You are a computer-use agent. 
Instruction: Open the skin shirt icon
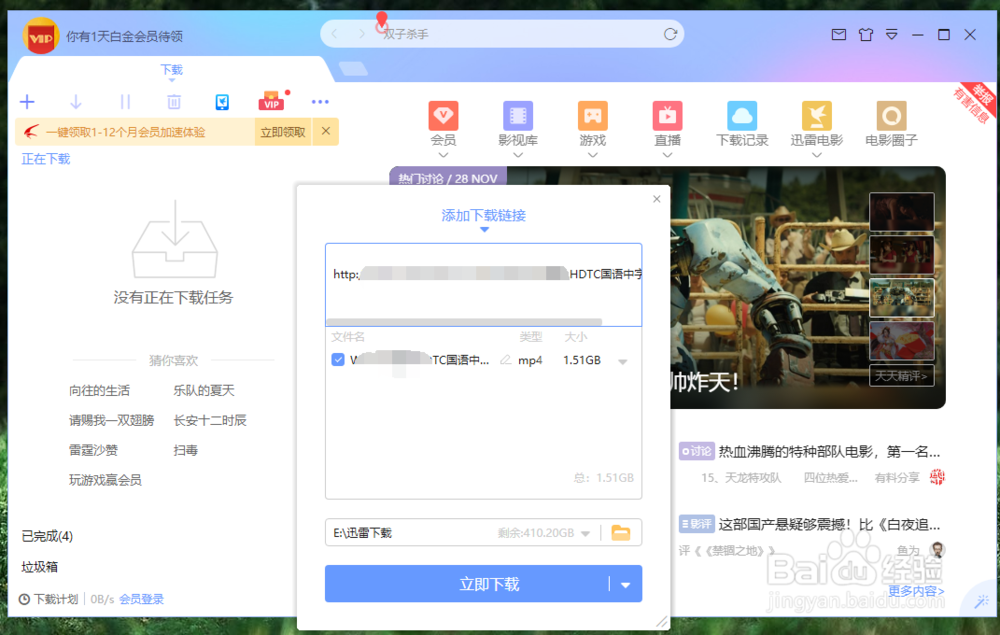865,34
